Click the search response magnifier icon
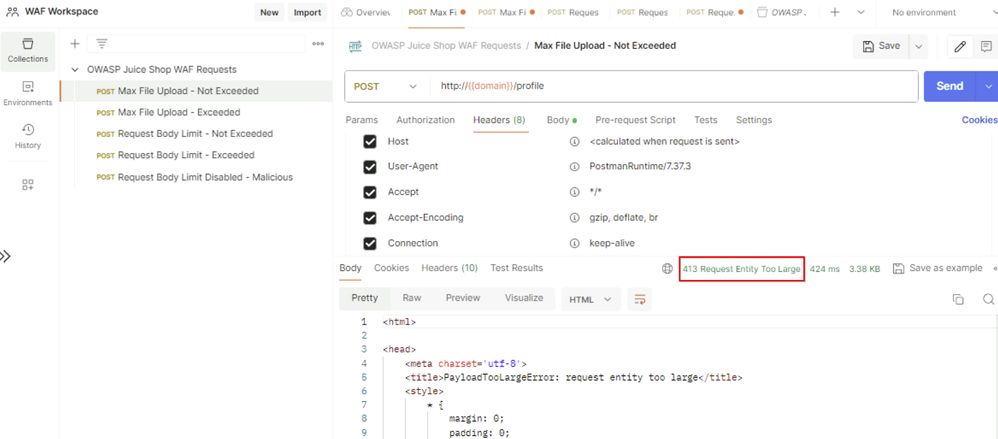The height and width of the screenshot is (439, 998). coord(988,299)
